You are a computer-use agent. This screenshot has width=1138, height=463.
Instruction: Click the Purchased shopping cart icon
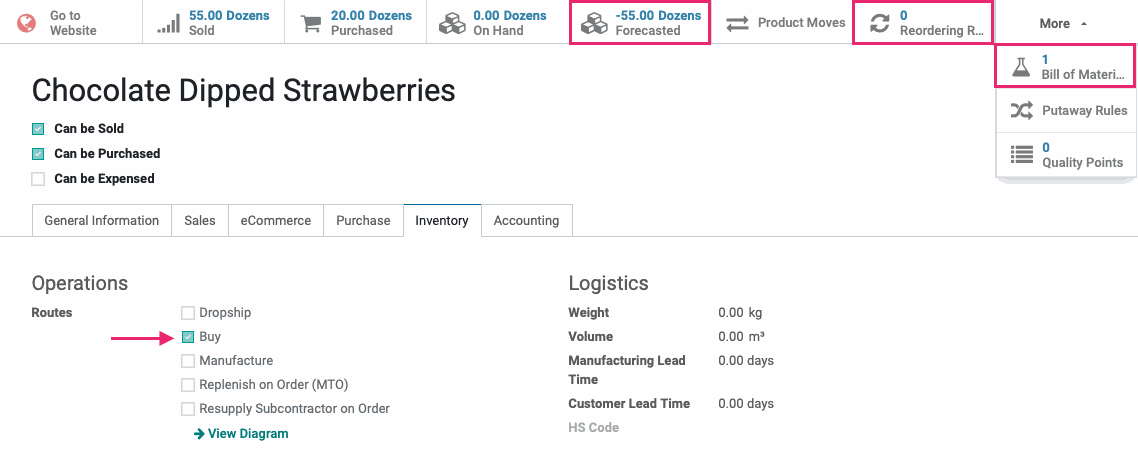click(311, 23)
